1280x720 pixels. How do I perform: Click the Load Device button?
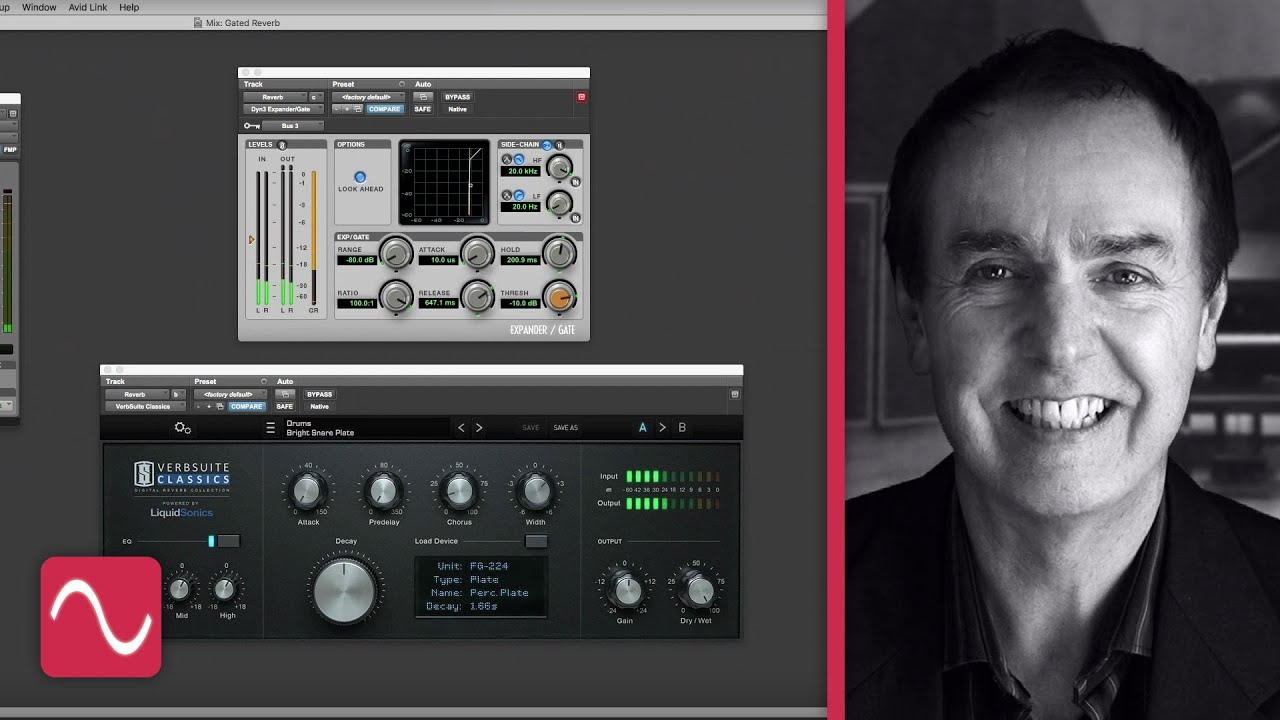[536, 541]
